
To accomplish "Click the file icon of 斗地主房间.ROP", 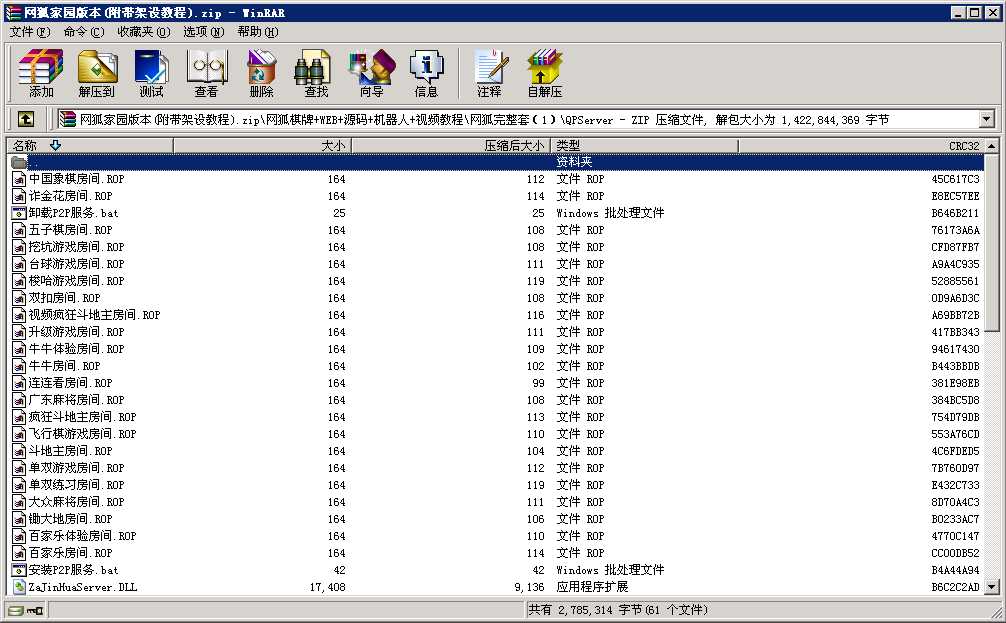I will (x=19, y=451).
